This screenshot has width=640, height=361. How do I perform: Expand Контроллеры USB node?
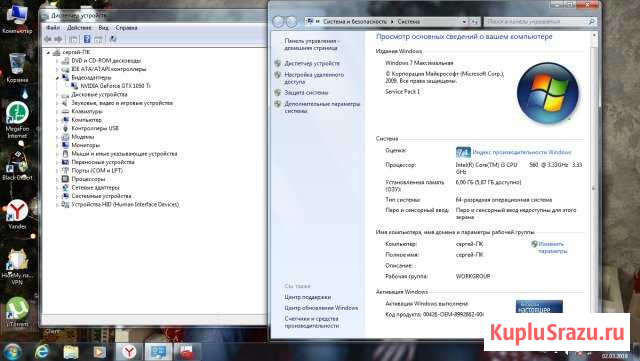(x=57, y=129)
